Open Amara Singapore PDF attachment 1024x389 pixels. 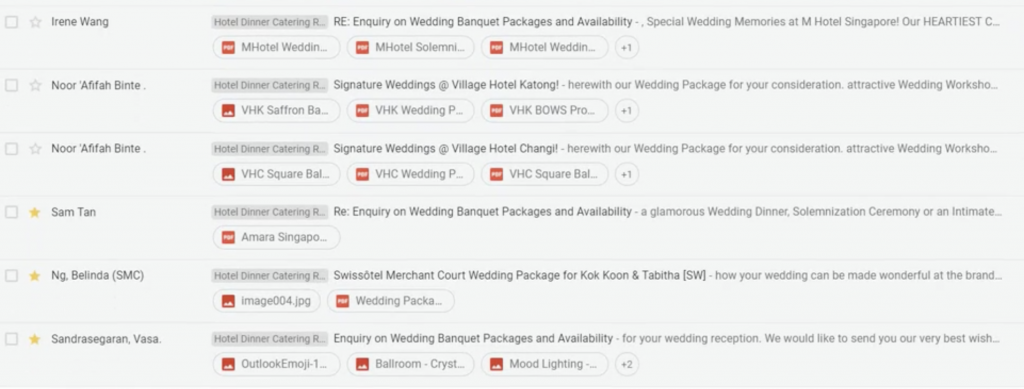point(276,238)
